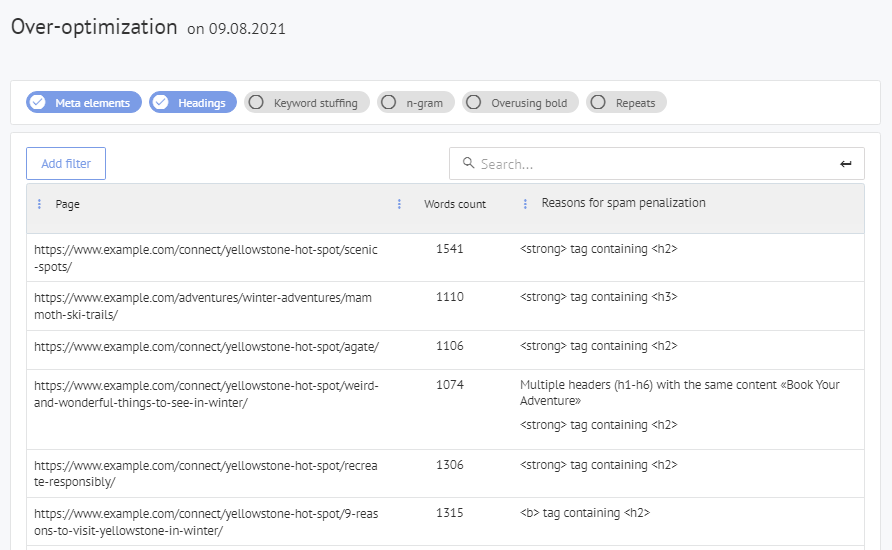The width and height of the screenshot is (892, 550).
Task: Sort by the Words count header
Action: pos(455,204)
